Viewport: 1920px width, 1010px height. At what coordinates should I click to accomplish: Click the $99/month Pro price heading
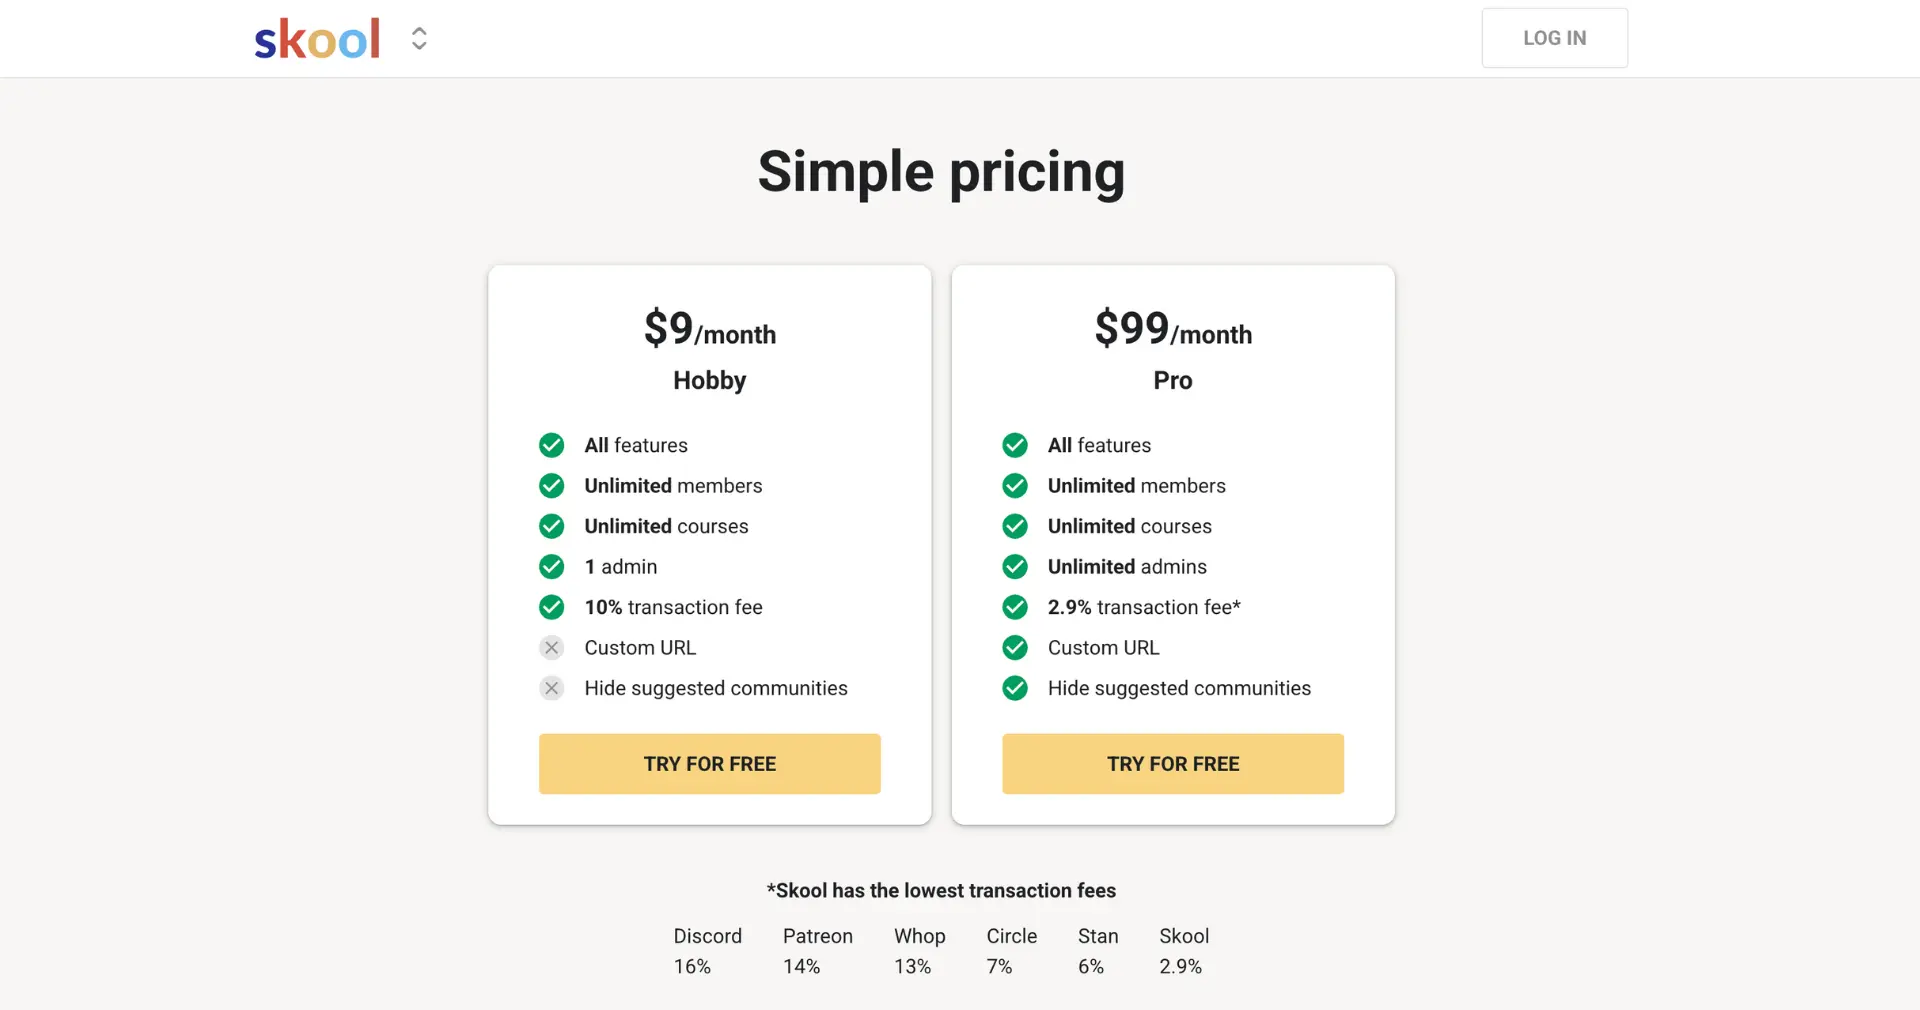1172,330
